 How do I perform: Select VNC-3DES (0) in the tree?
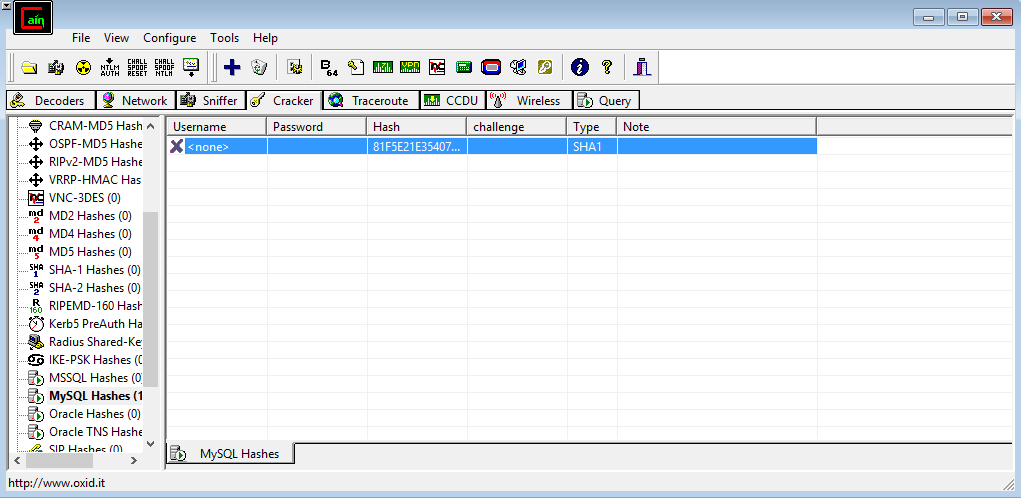[85, 198]
